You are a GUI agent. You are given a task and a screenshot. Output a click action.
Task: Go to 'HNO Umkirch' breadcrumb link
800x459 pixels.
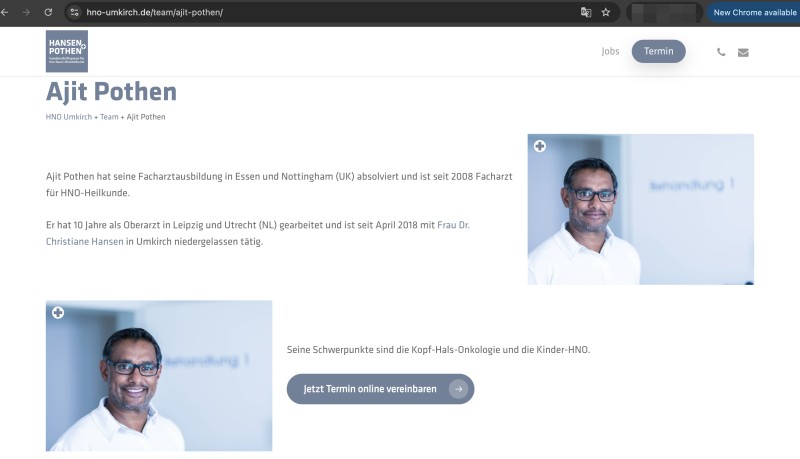pyautogui.click(x=69, y=117)
